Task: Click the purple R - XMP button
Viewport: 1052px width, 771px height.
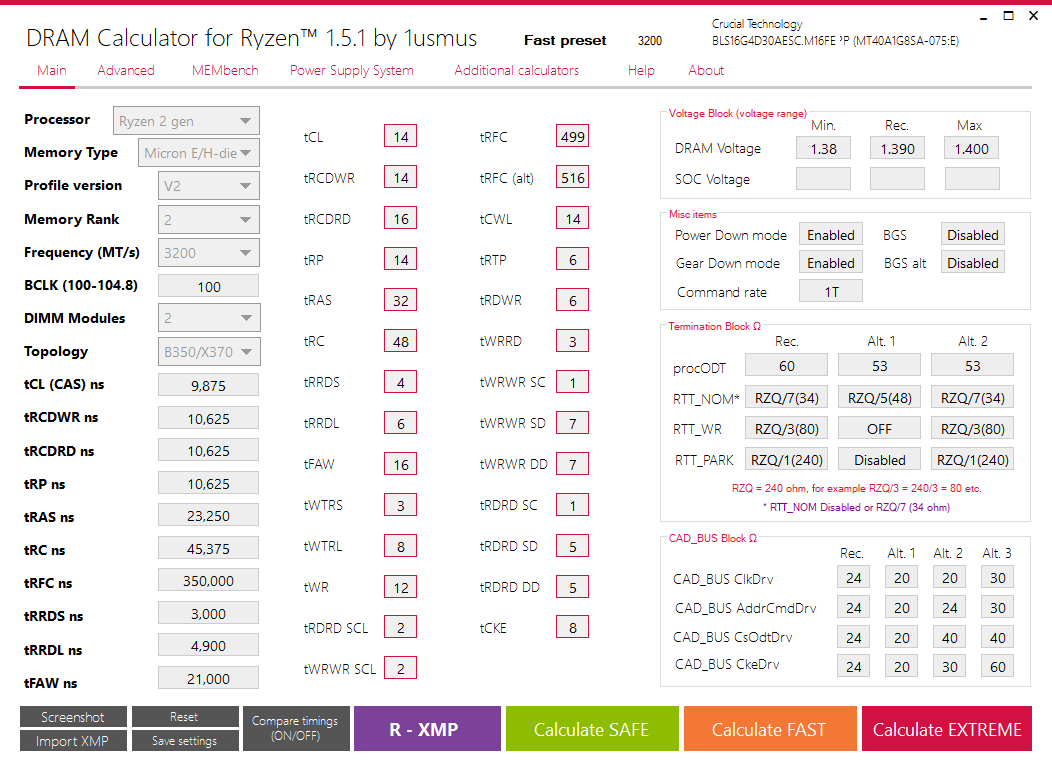Action: coord(427,729)
